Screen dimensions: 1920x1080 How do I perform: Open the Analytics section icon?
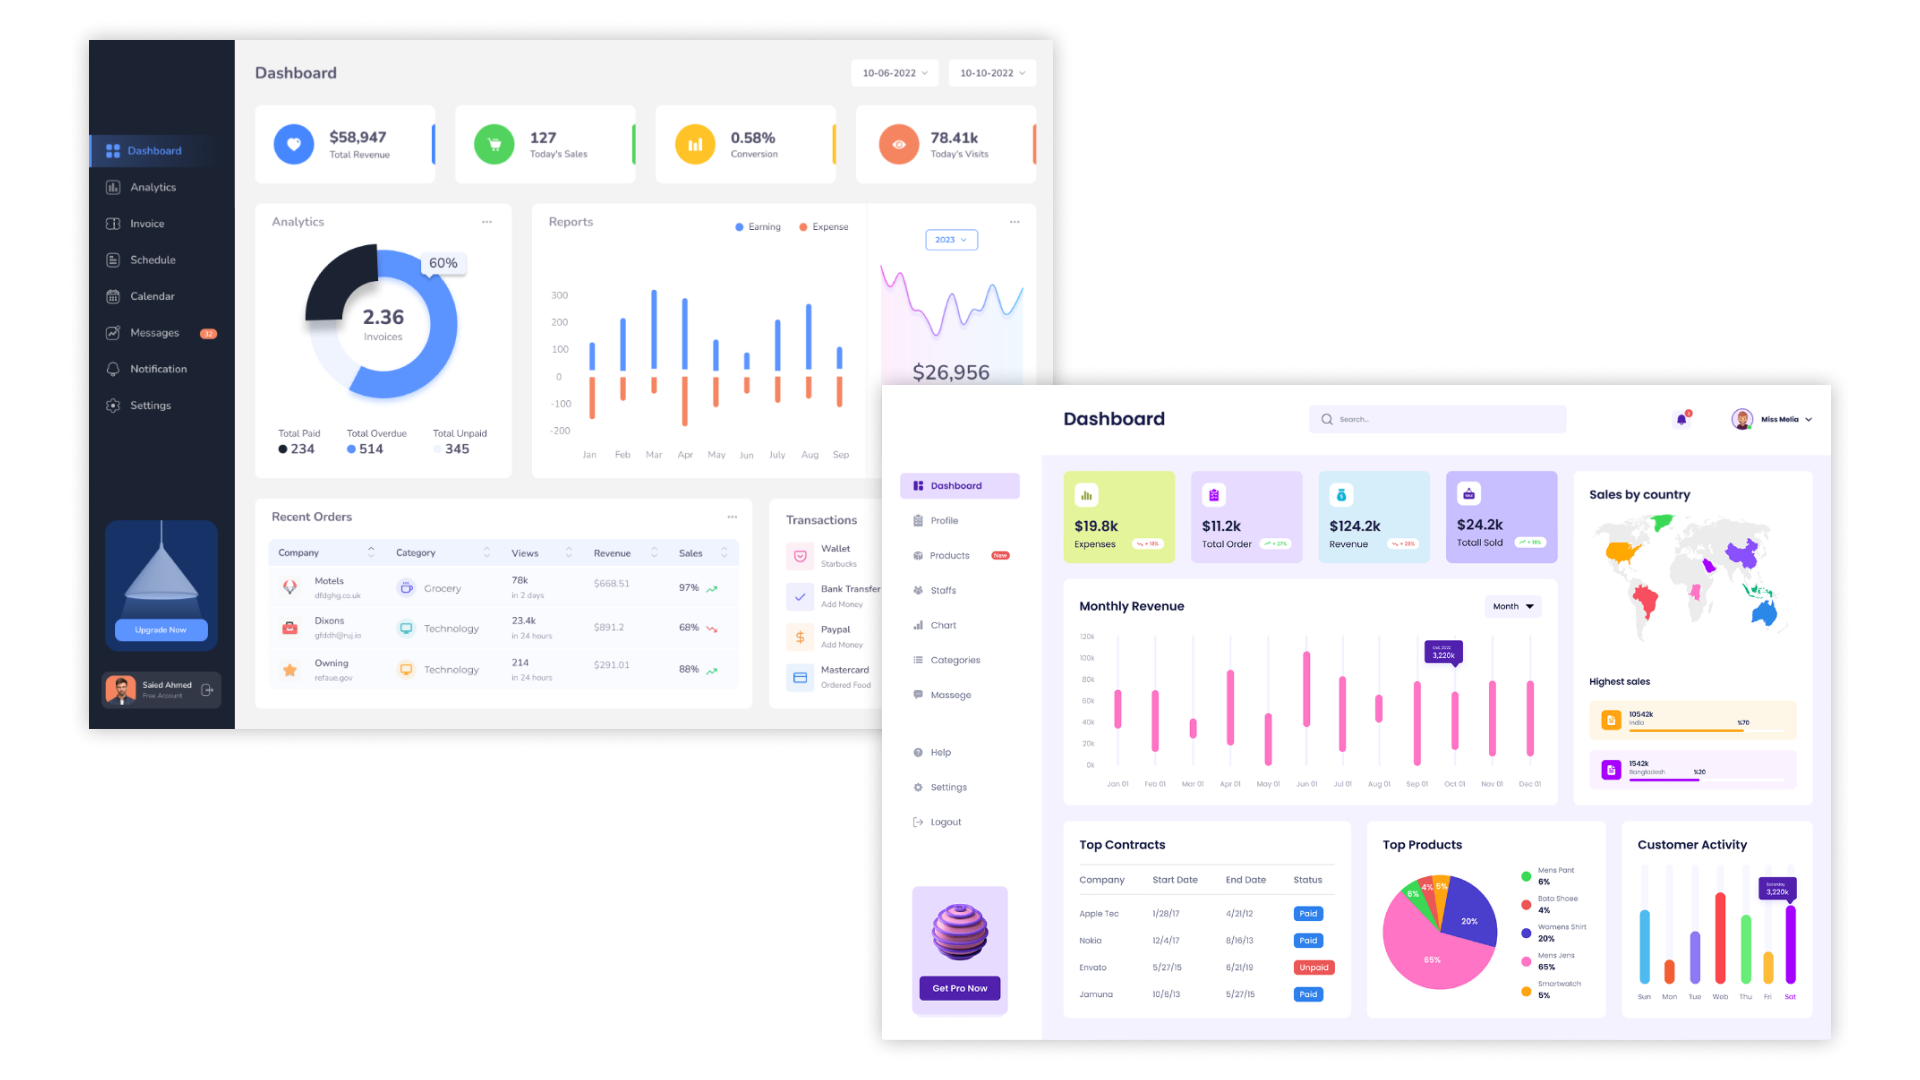point(112,187)
